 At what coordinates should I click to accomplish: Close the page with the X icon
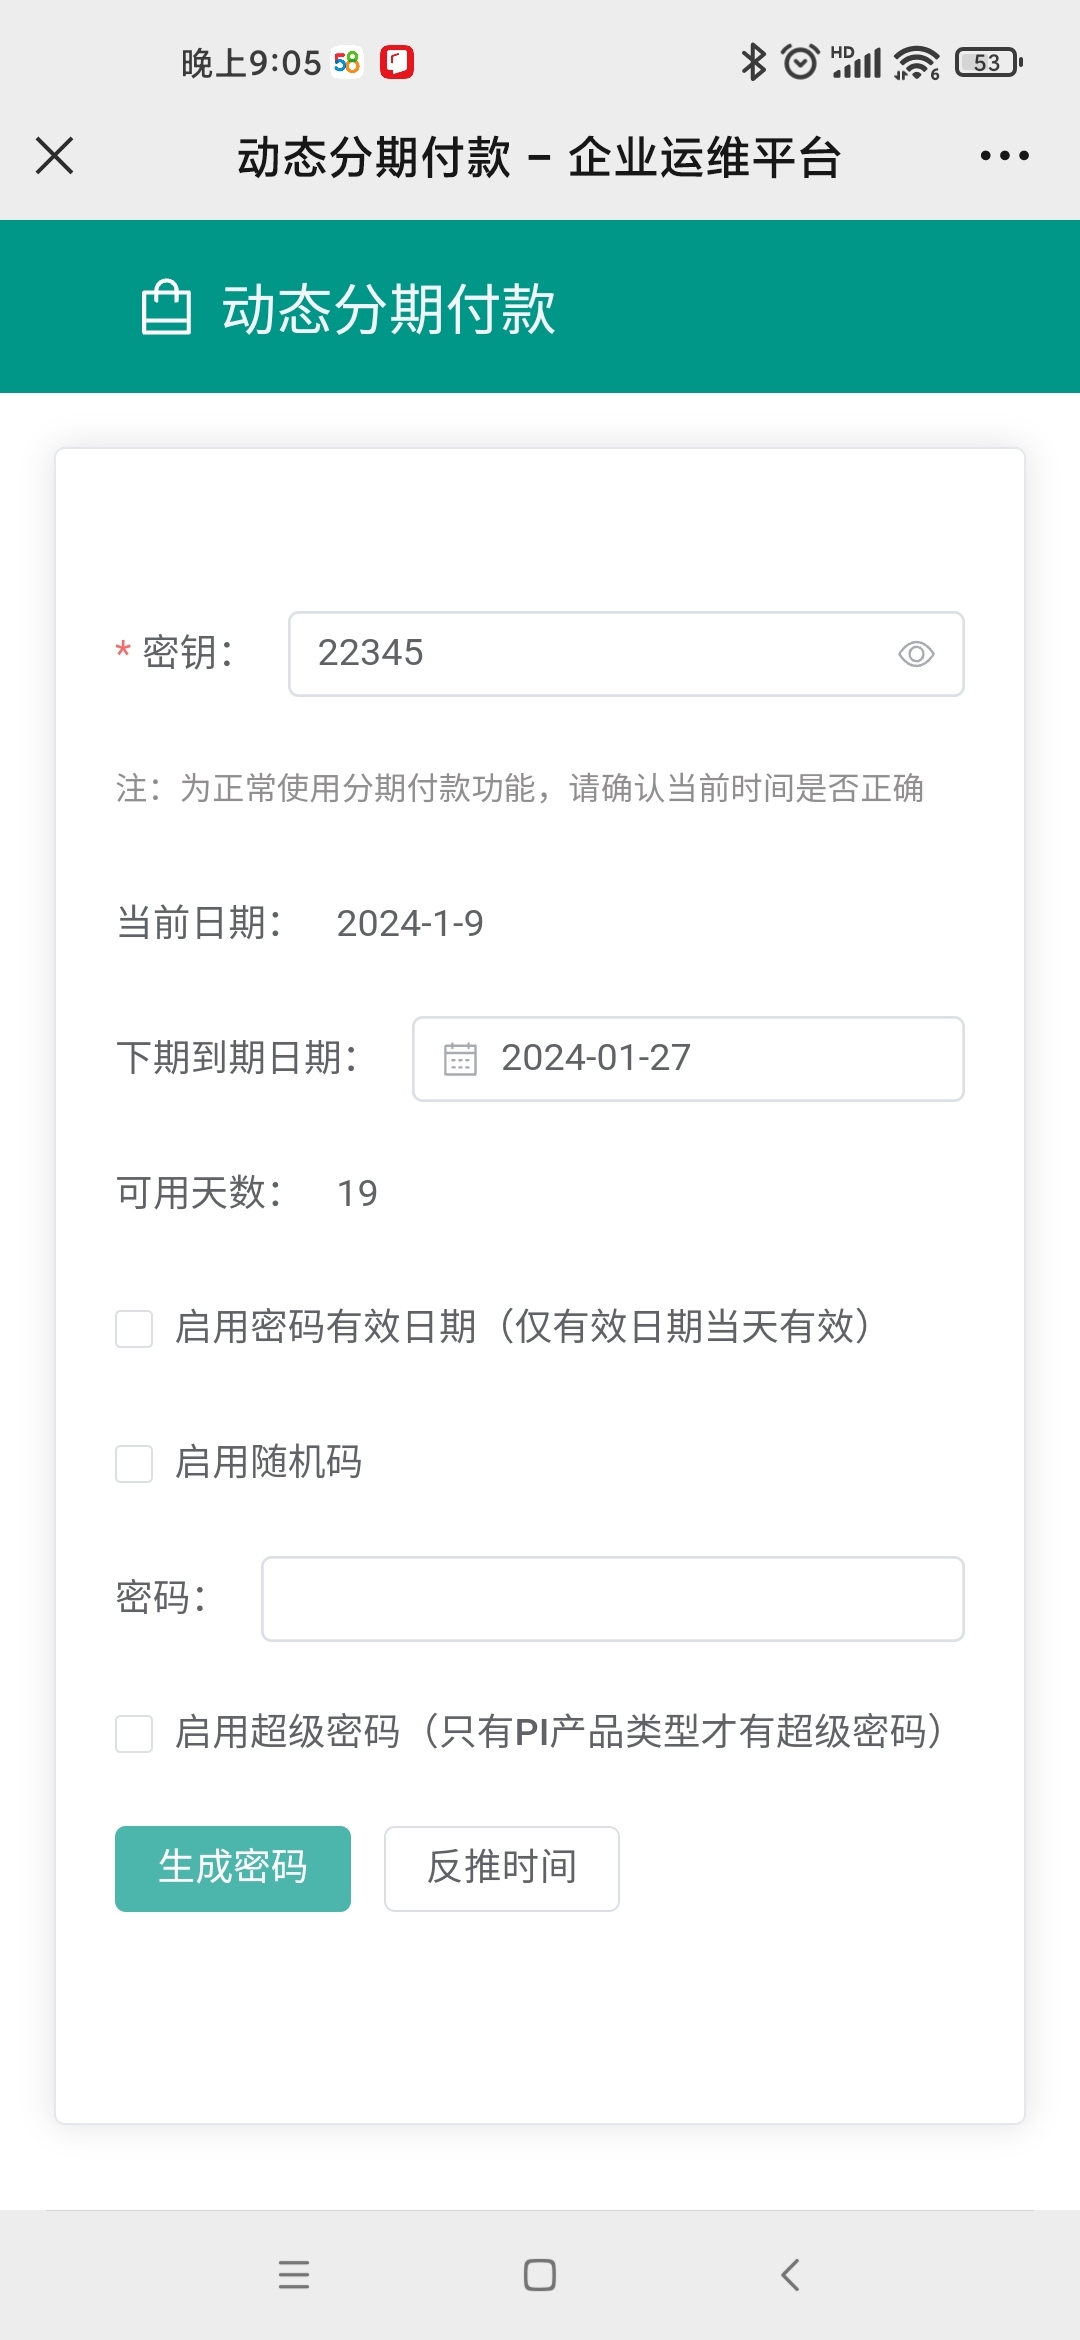[x=55, y=156]
